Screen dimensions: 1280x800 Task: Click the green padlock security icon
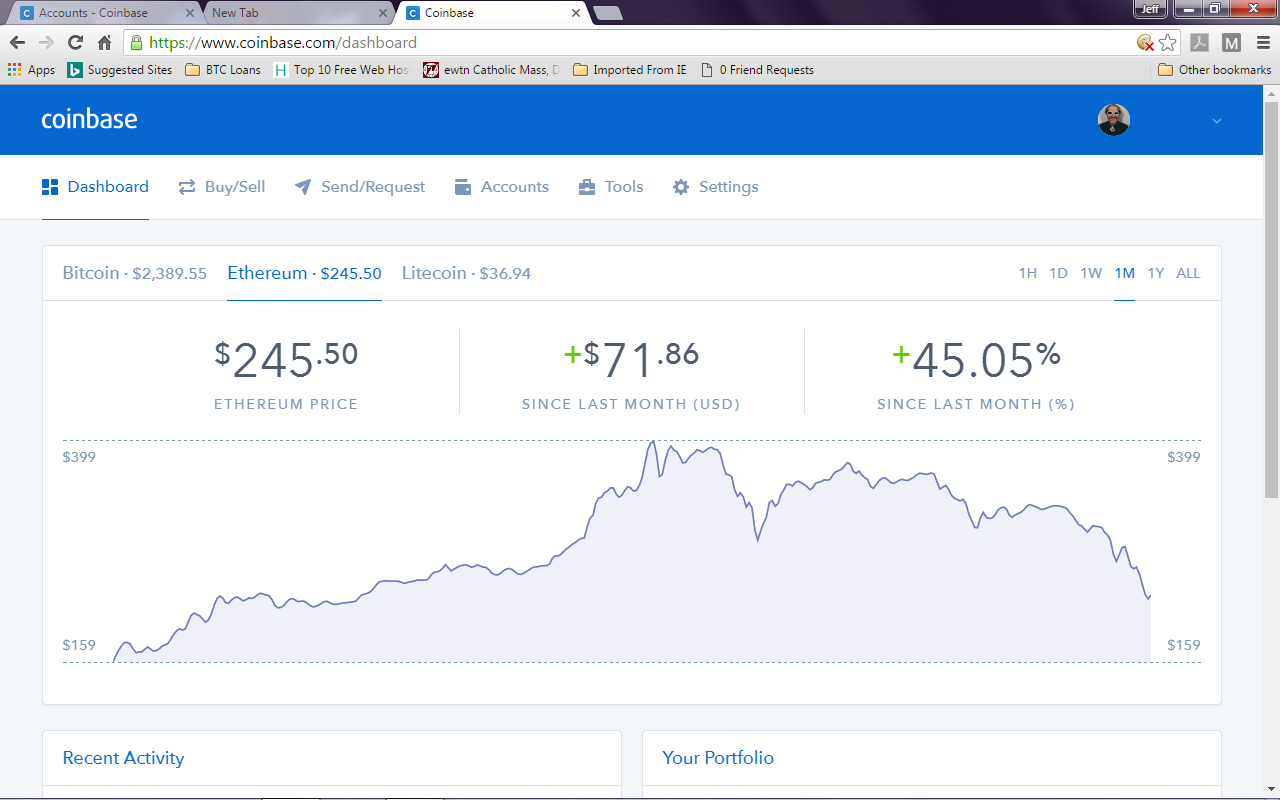(136, 43)
